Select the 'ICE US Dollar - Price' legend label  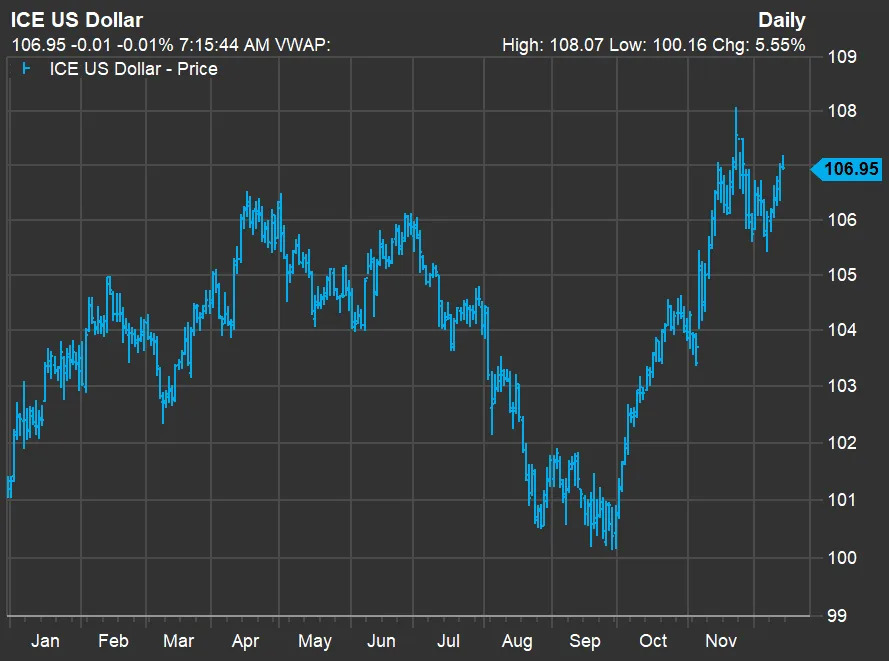(x=134, y=69)
